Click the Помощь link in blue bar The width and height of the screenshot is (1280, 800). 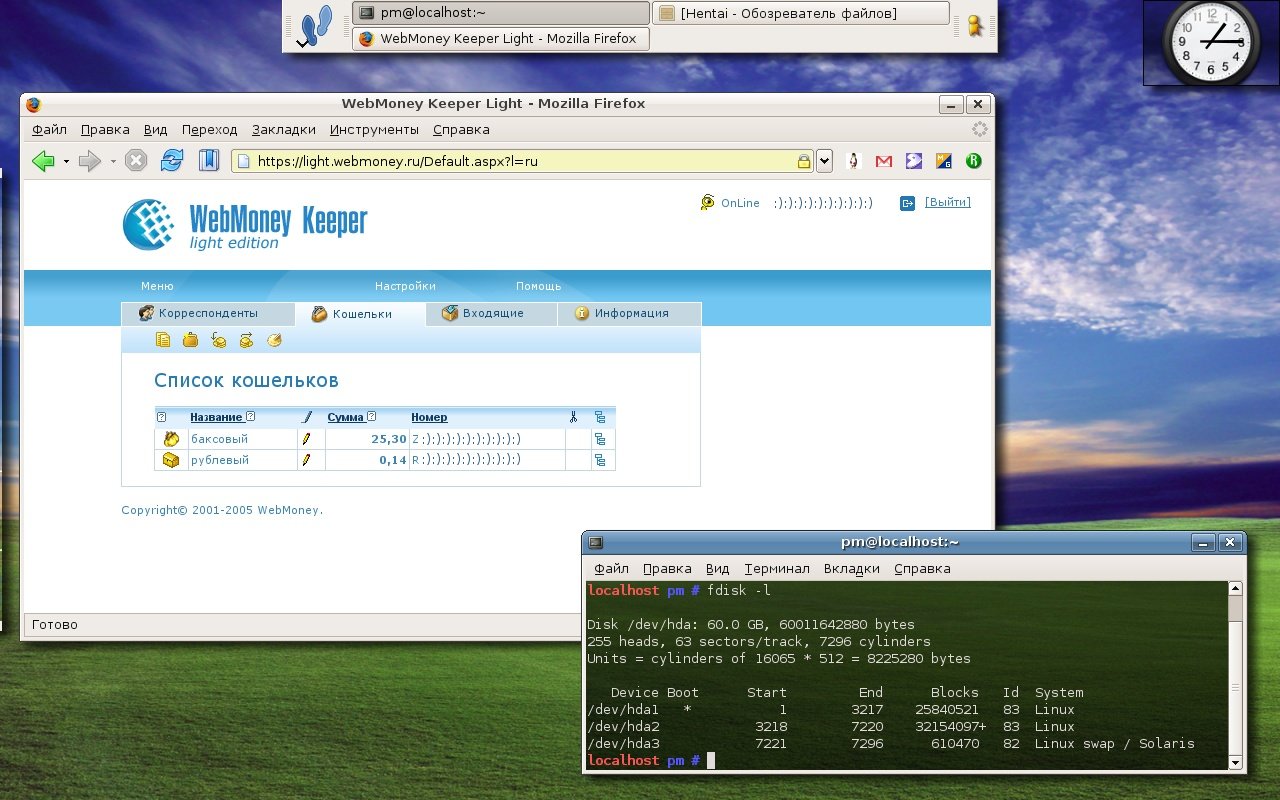click(538, 286)
